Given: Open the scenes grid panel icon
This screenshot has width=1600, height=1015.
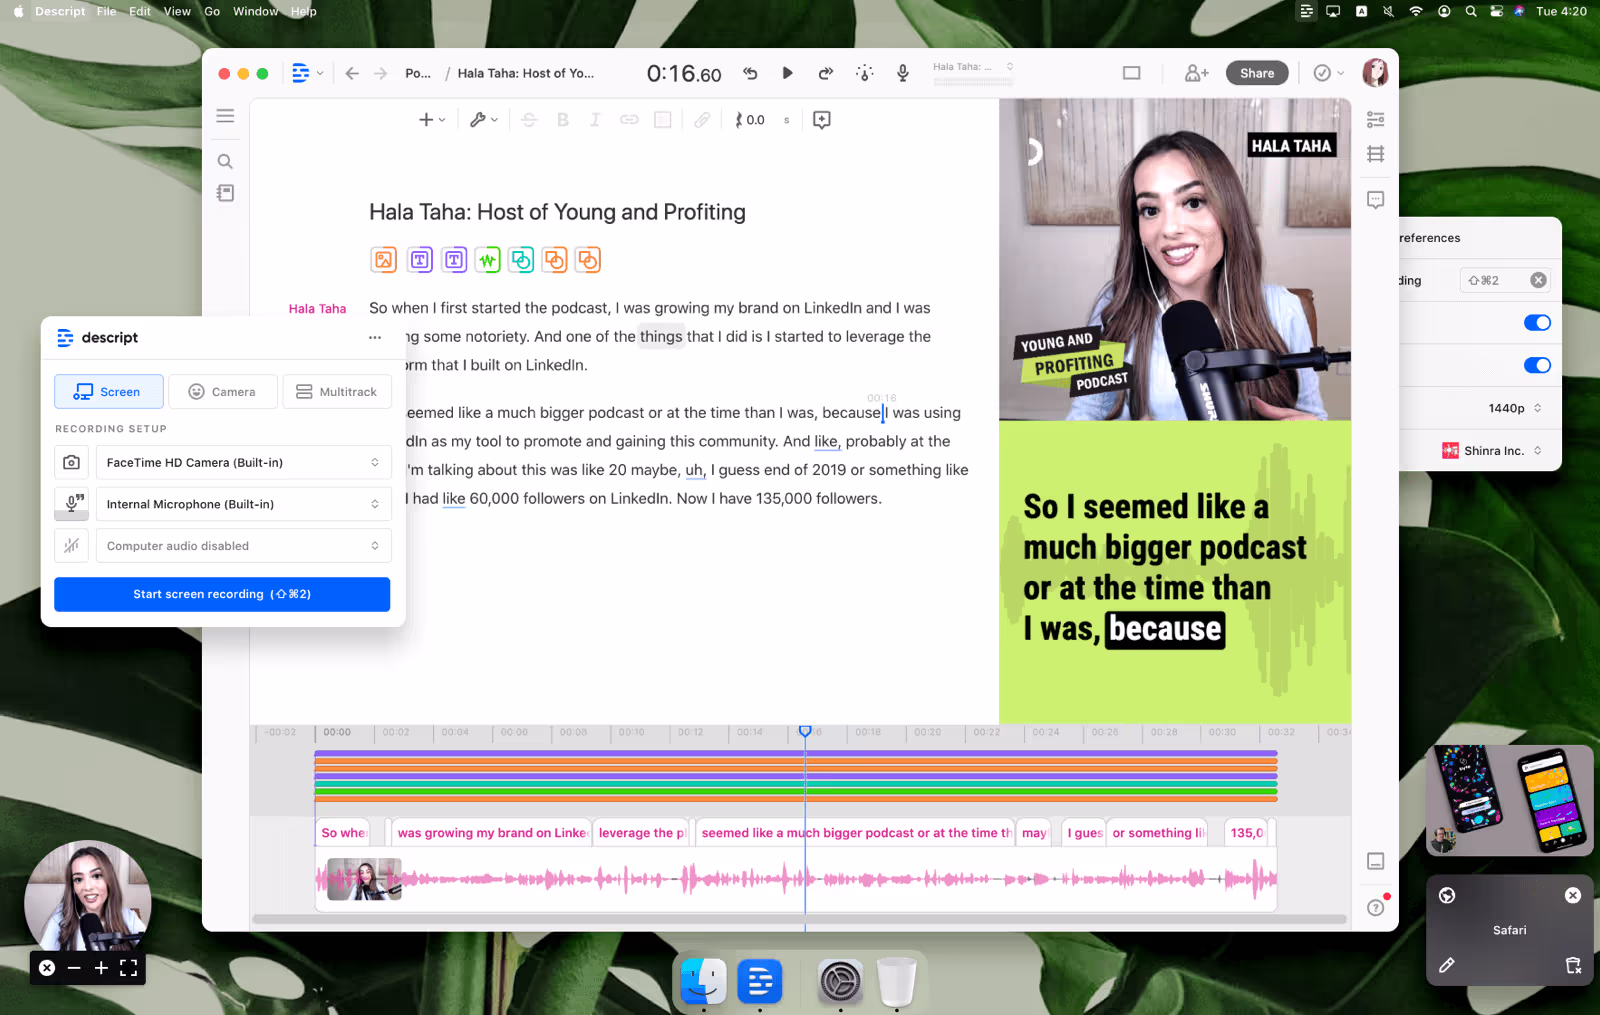Looking at the screenshot, I should [1376, 154].
